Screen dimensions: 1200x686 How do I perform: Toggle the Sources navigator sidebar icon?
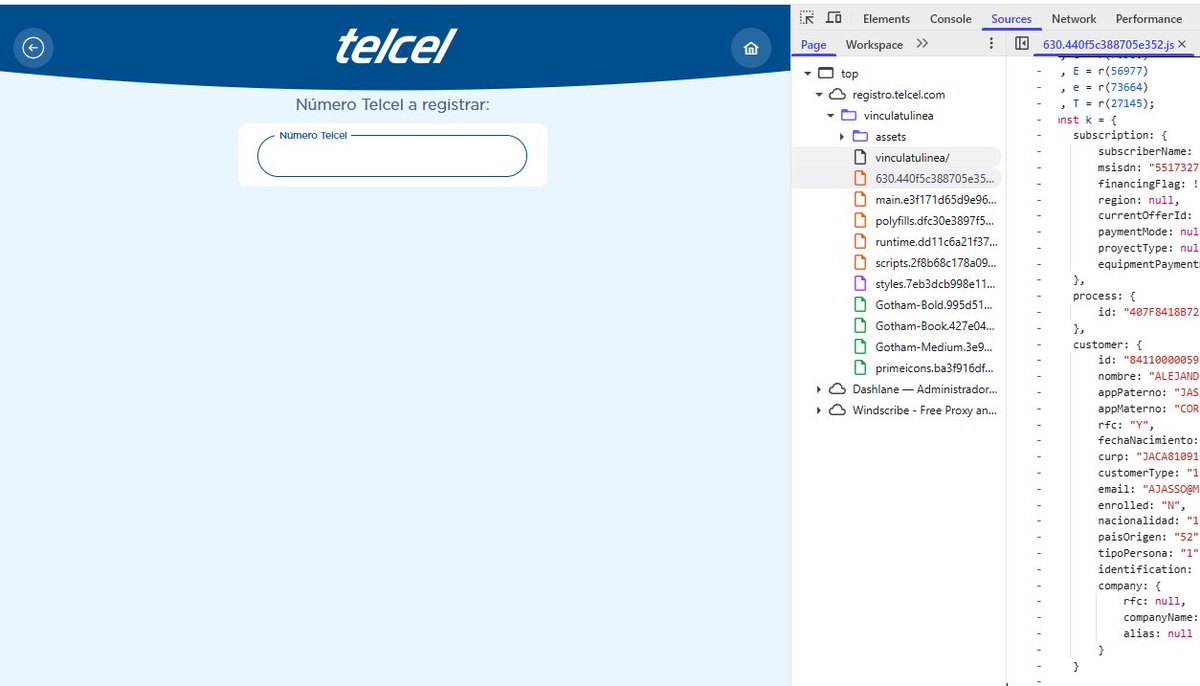pyautogui.click(x=1021, y=44)
